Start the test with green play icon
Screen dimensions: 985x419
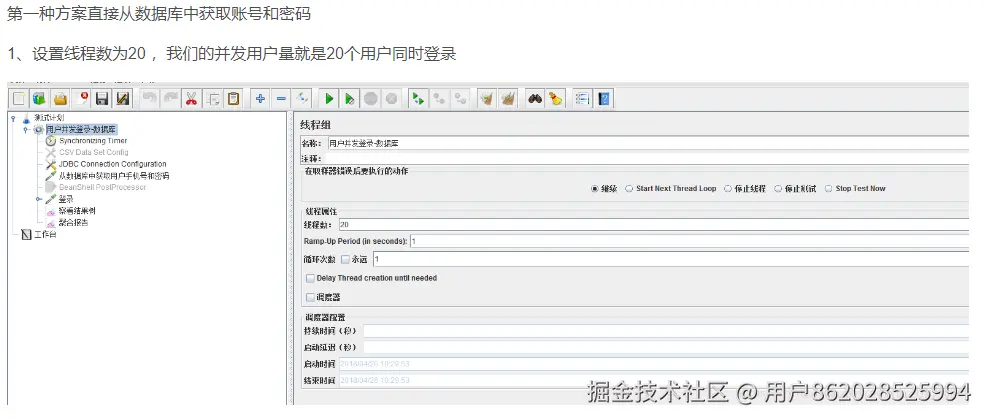tap(329, 99)
